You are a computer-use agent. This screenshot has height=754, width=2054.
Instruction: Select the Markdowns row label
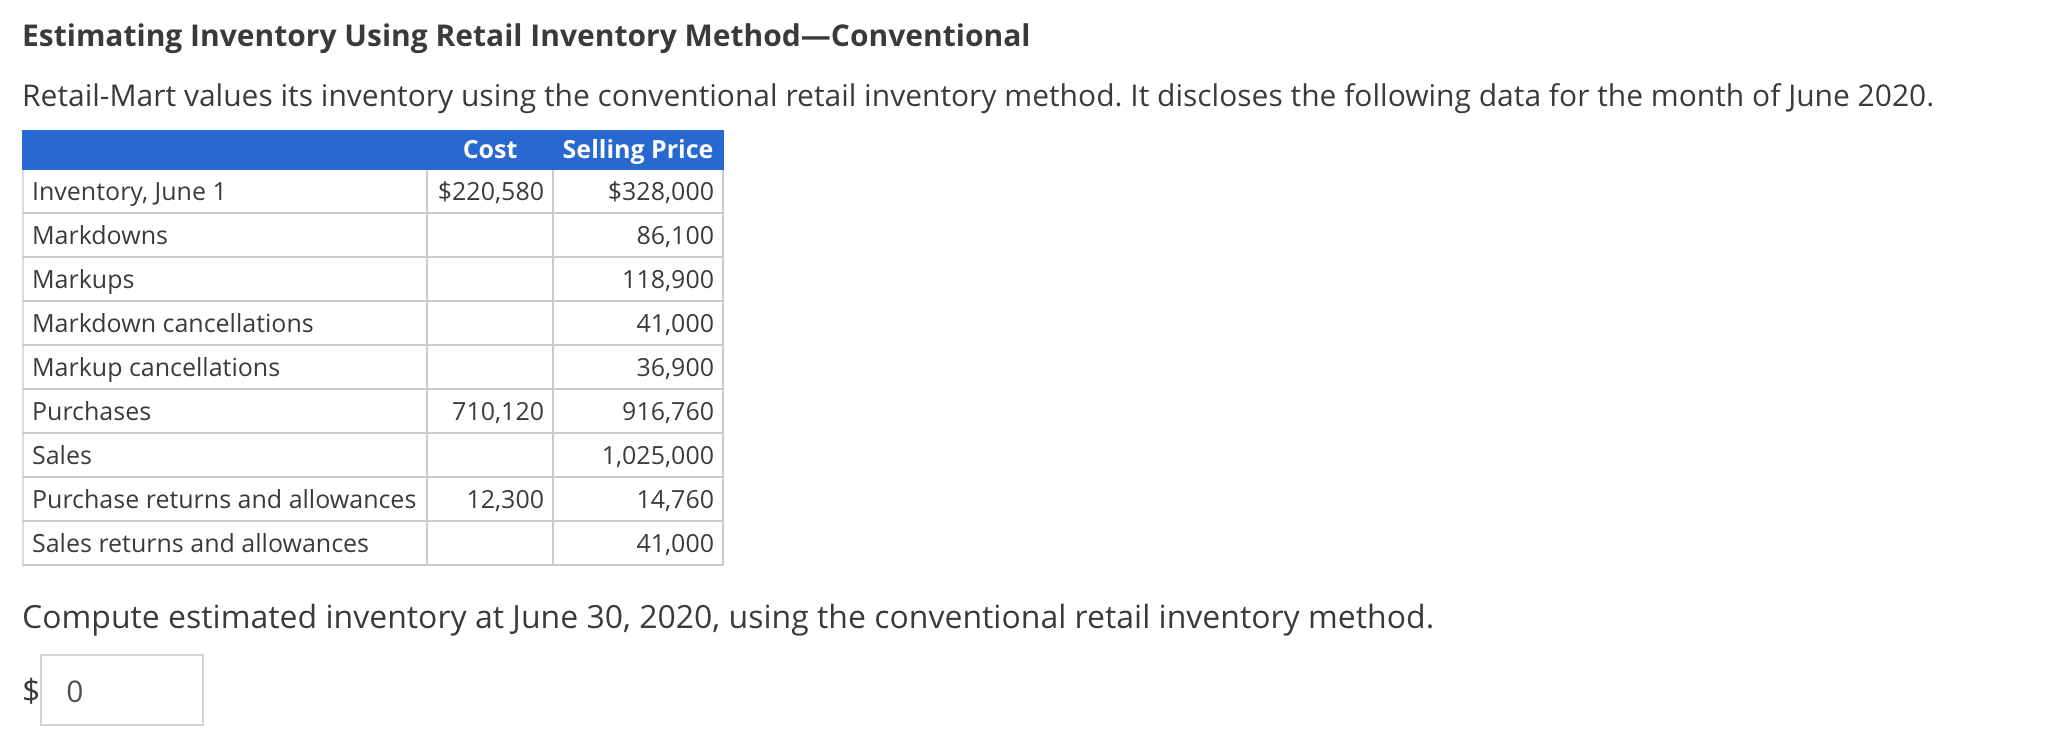(x=99, y=235)
